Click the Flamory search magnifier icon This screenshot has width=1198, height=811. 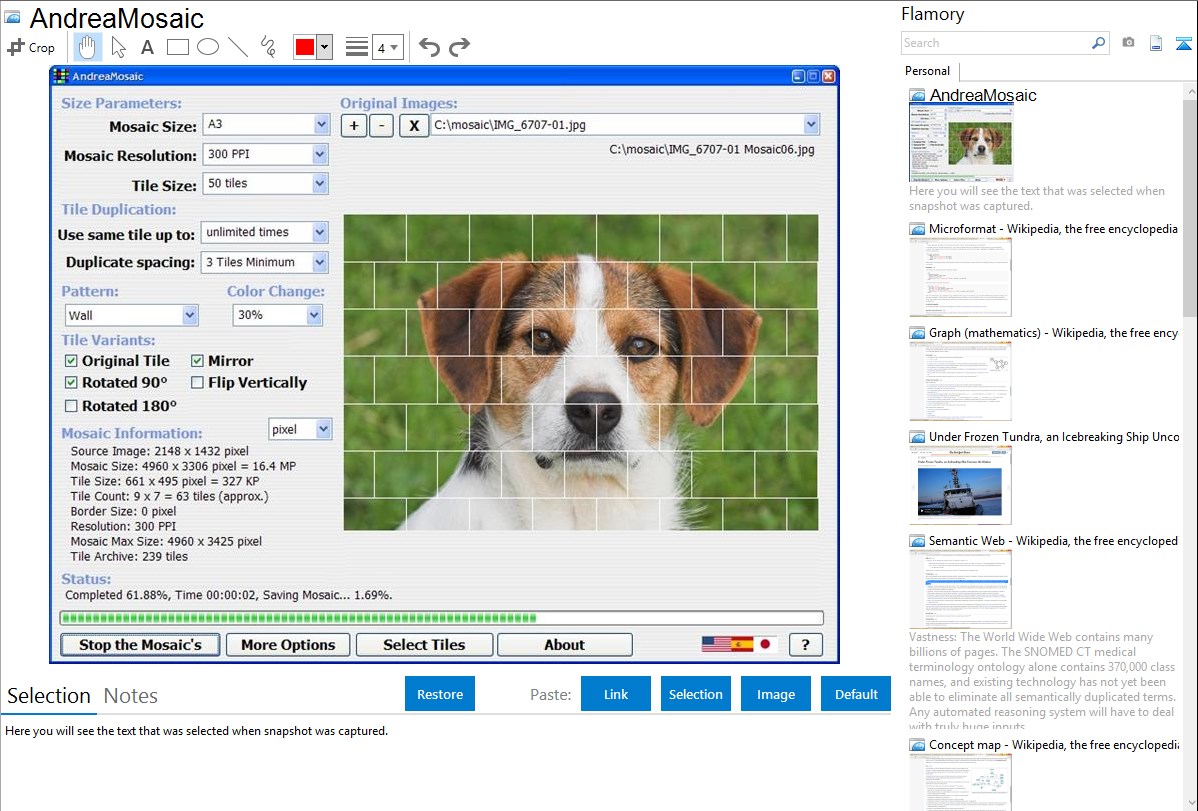(x=1098, y=43)
